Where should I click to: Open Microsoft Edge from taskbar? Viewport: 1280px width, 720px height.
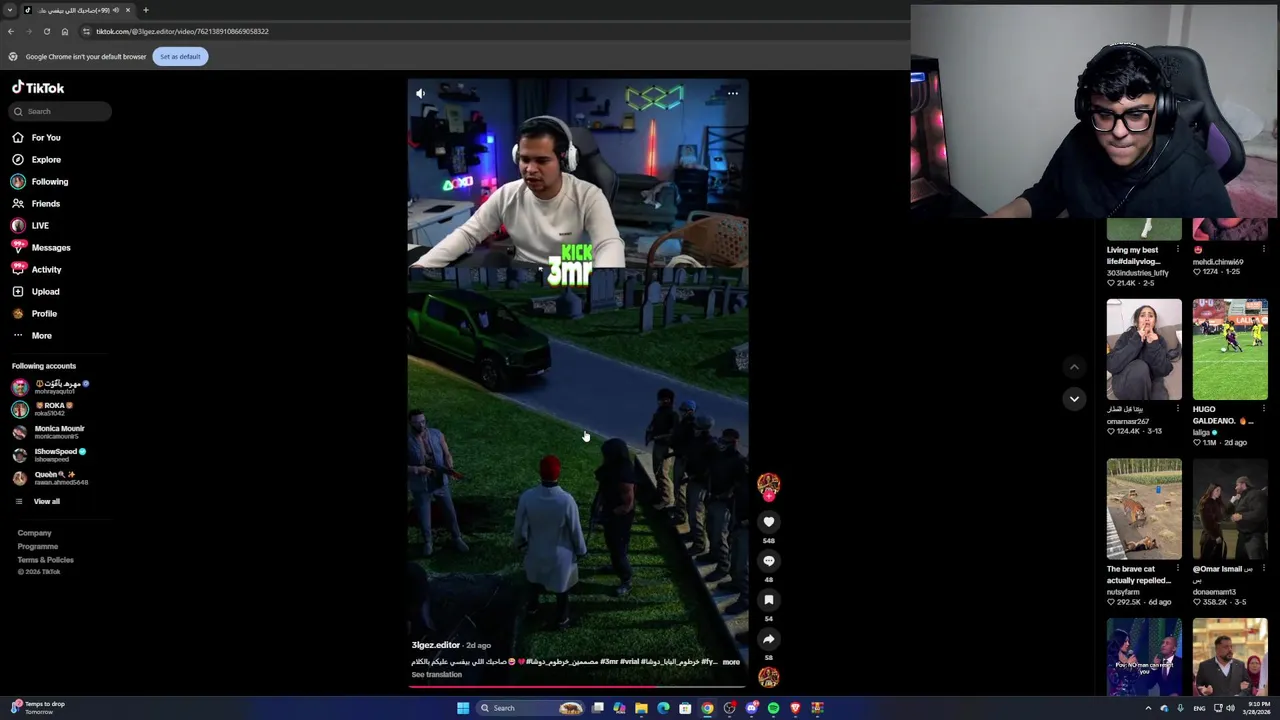pyautogui.click(x=663, y=708)
